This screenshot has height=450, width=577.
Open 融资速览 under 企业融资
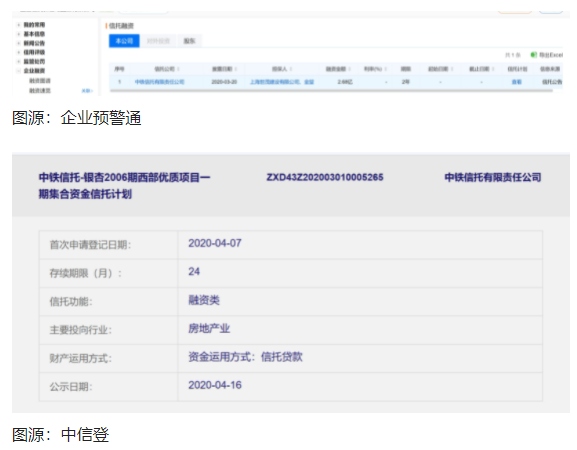point(40,91)
